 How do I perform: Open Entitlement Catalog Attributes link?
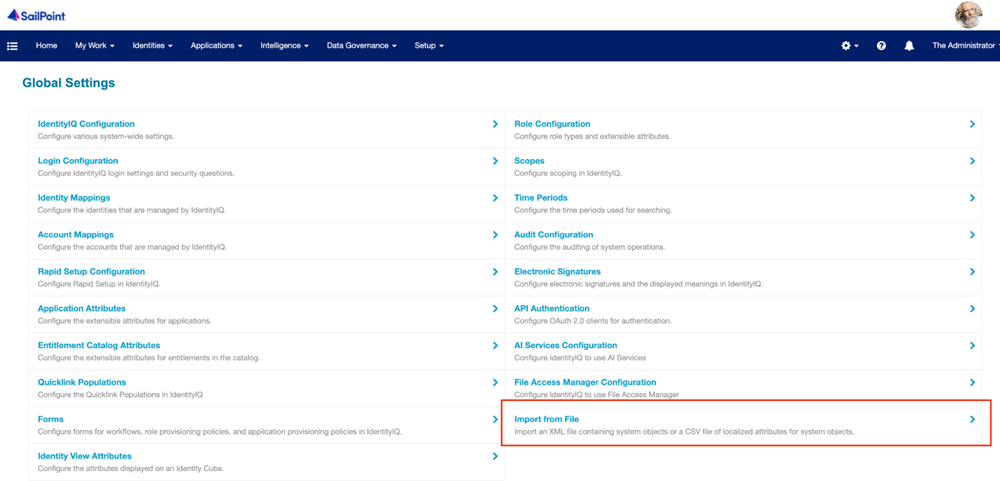tap(99, 345)
